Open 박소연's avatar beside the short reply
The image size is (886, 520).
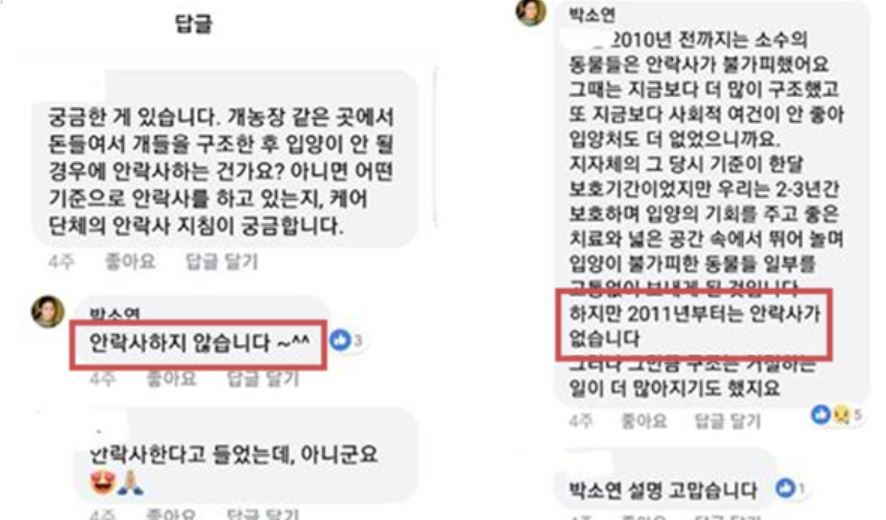[48, 311]
